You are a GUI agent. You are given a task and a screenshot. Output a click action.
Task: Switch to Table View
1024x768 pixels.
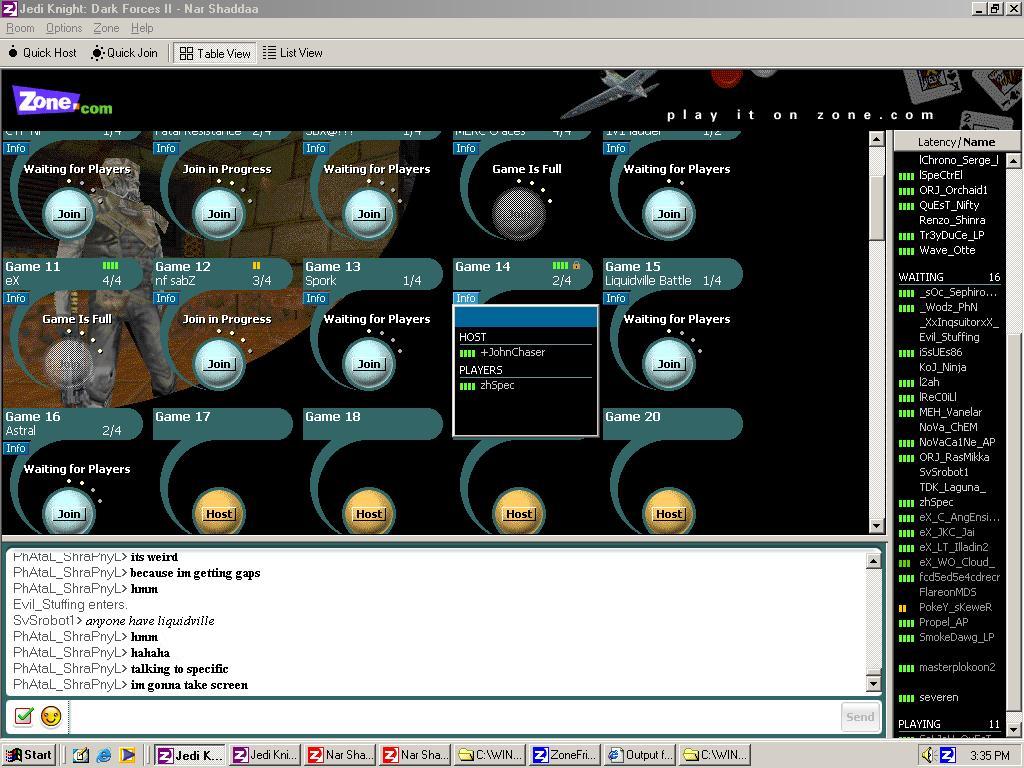click(x=215, y=54)
